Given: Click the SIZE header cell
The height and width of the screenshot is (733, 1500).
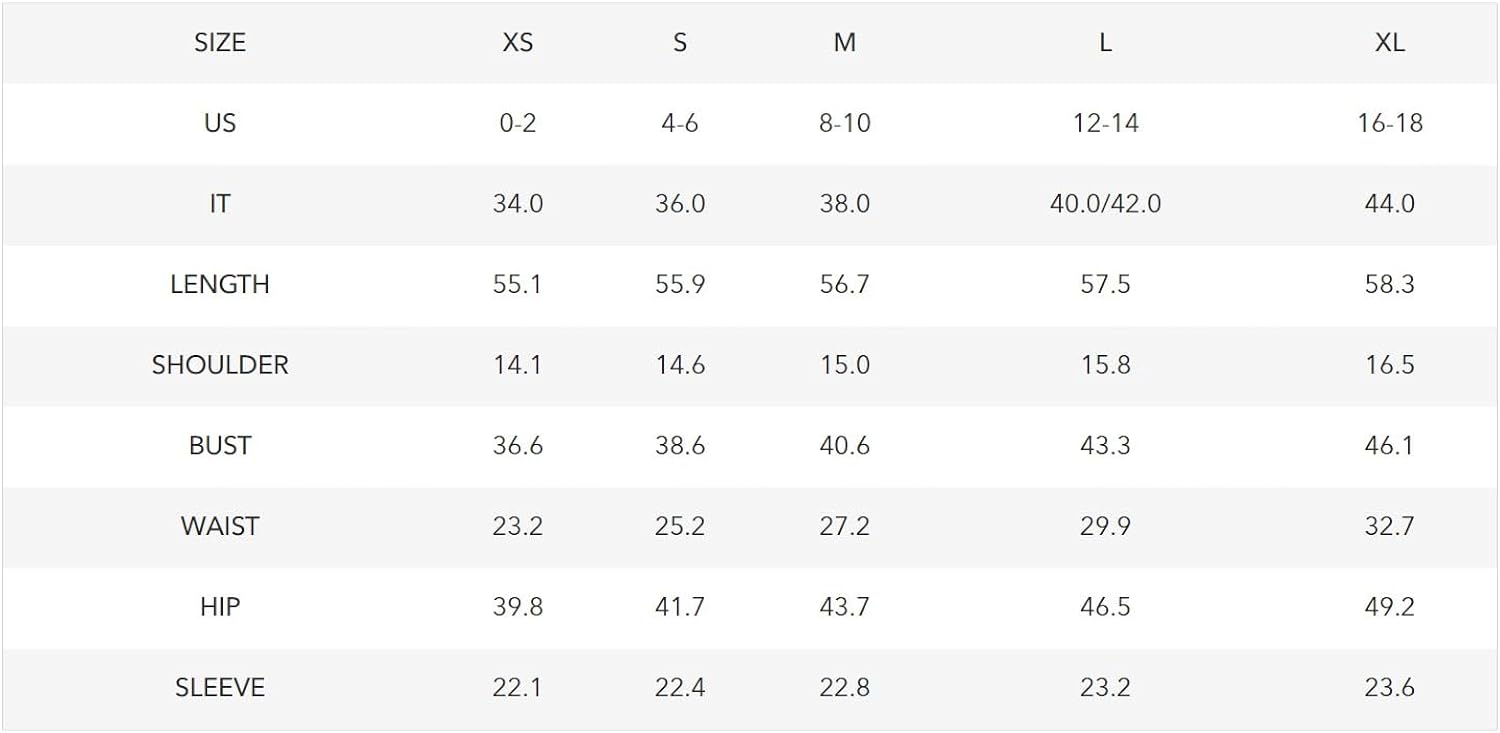Looking at the screenshot, I should point(220,43).
